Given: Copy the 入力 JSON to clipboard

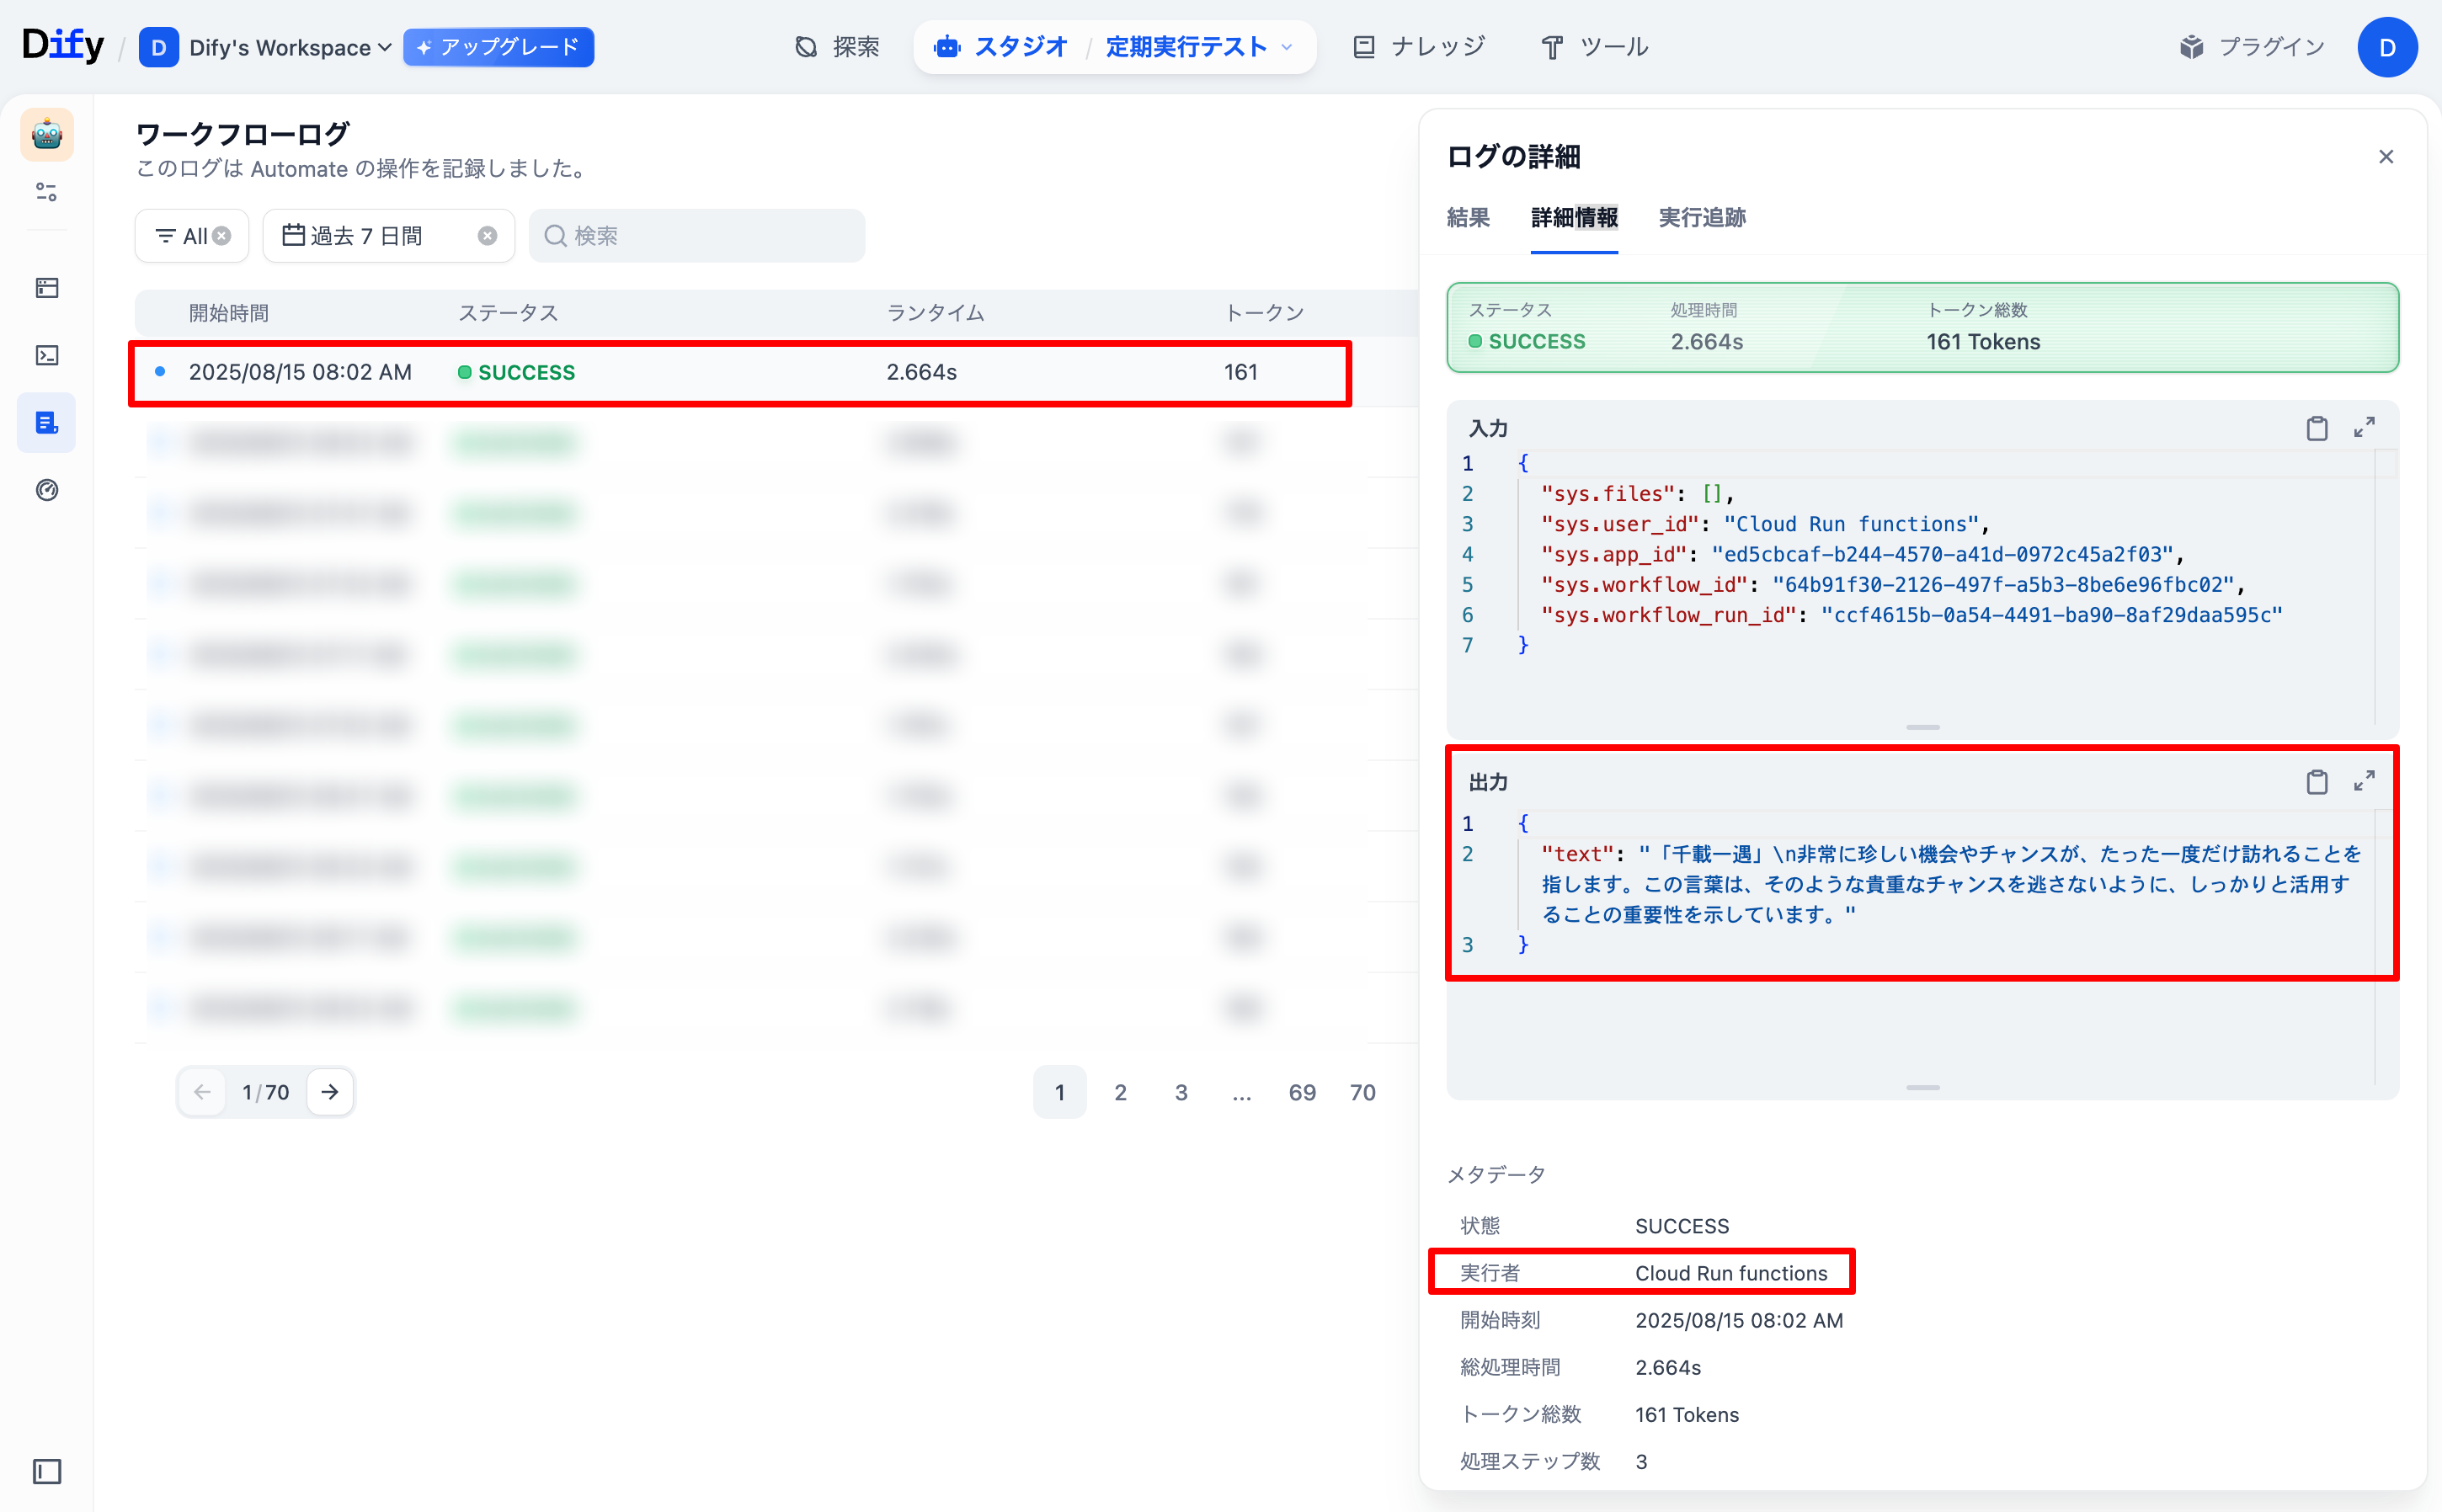Looking at the screenshot, I should point(2316,428).
